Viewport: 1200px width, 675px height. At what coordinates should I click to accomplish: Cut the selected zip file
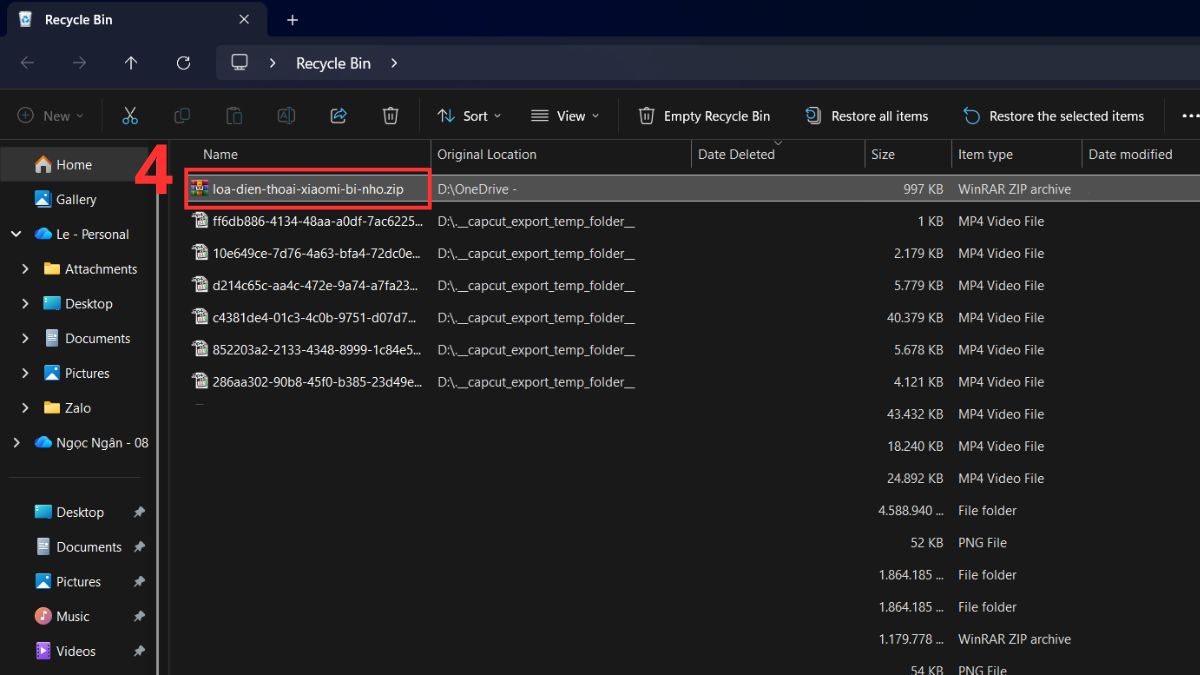[130, 115]
